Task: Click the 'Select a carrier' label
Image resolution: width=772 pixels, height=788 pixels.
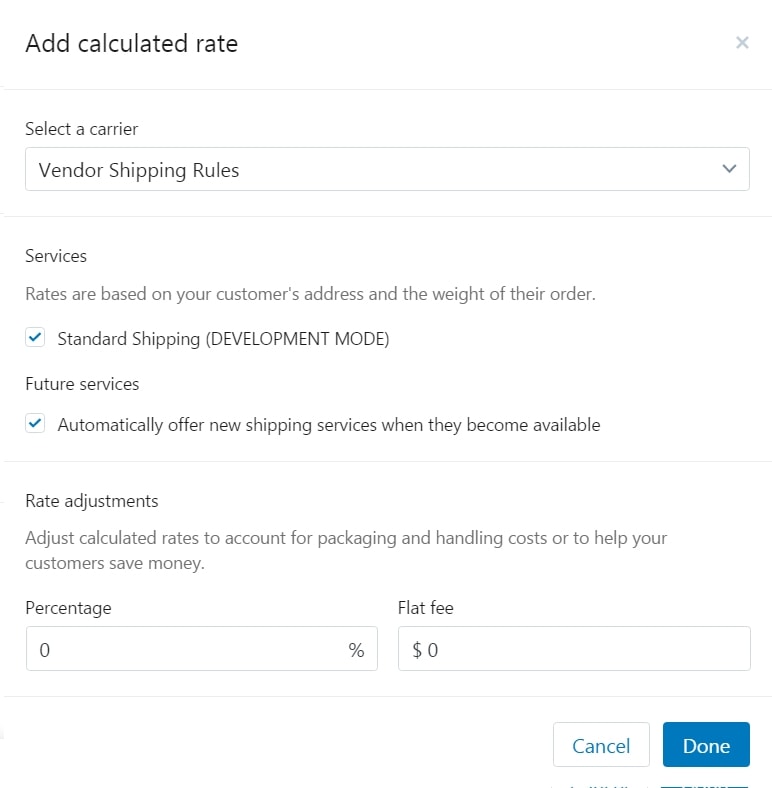Action: [x=81, y=129]
